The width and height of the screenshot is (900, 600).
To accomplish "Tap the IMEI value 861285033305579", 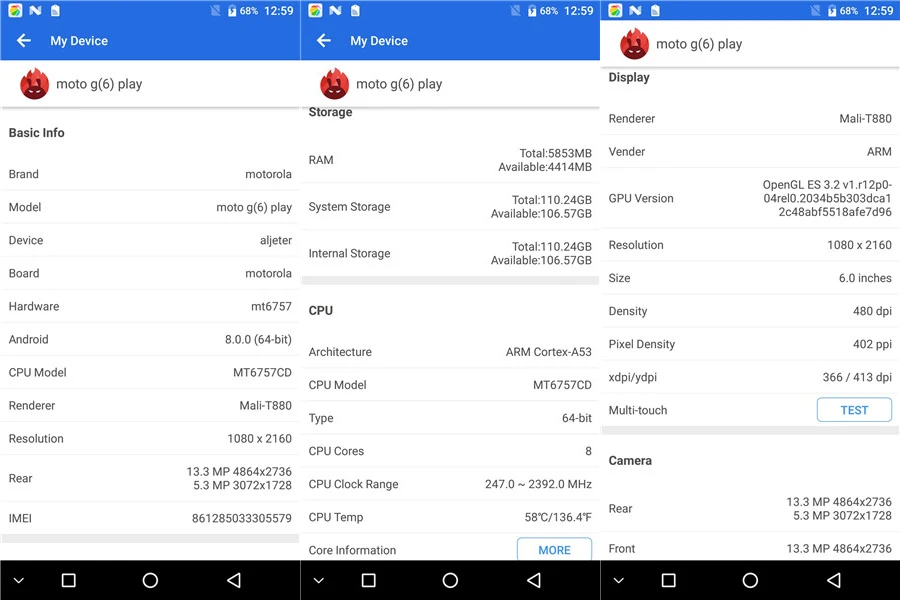I will (242, 518).
